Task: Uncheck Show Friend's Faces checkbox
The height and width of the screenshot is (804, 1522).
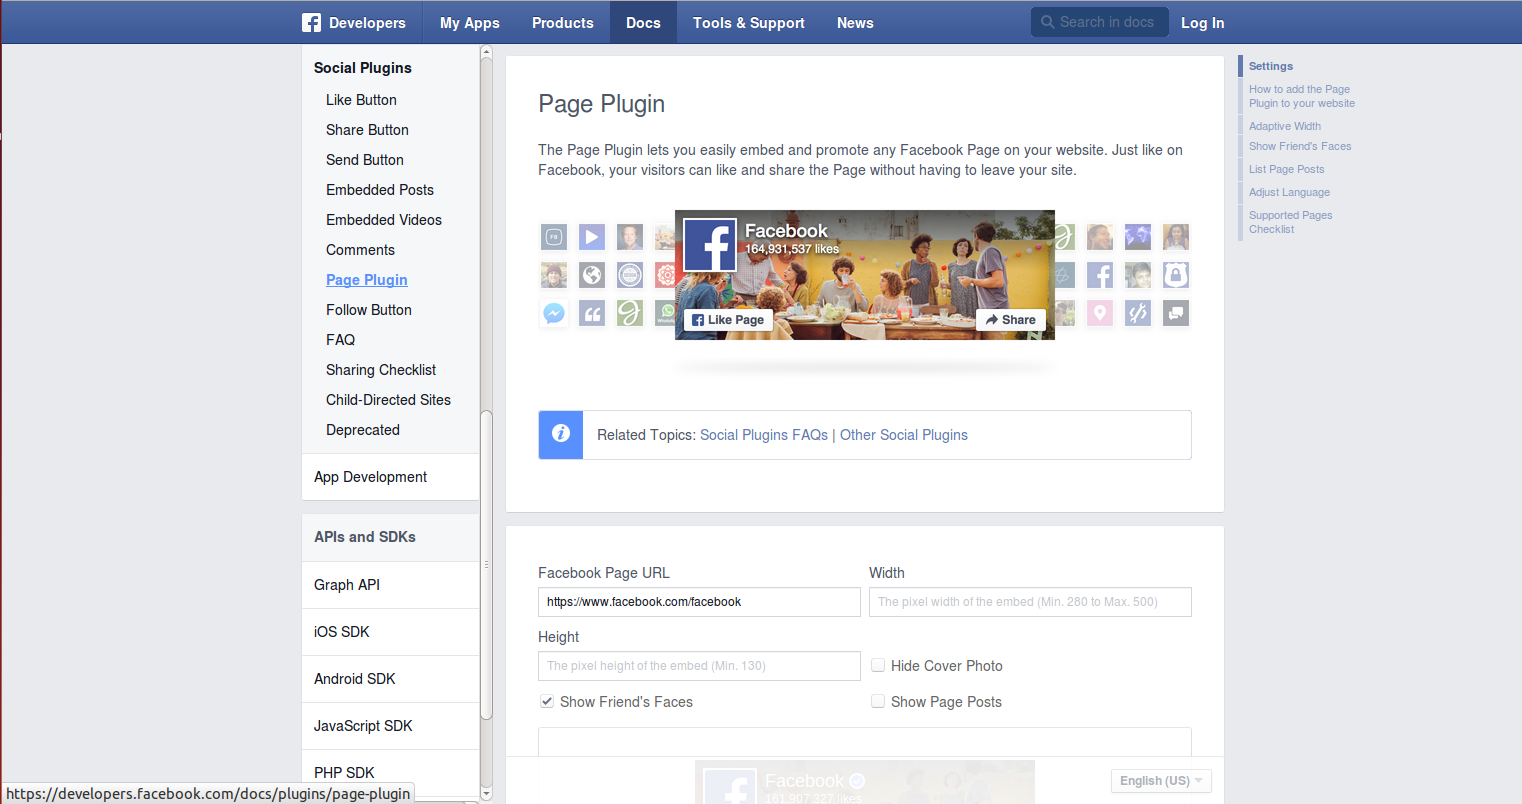Action: pyautogui.click(x=547, y=701)
